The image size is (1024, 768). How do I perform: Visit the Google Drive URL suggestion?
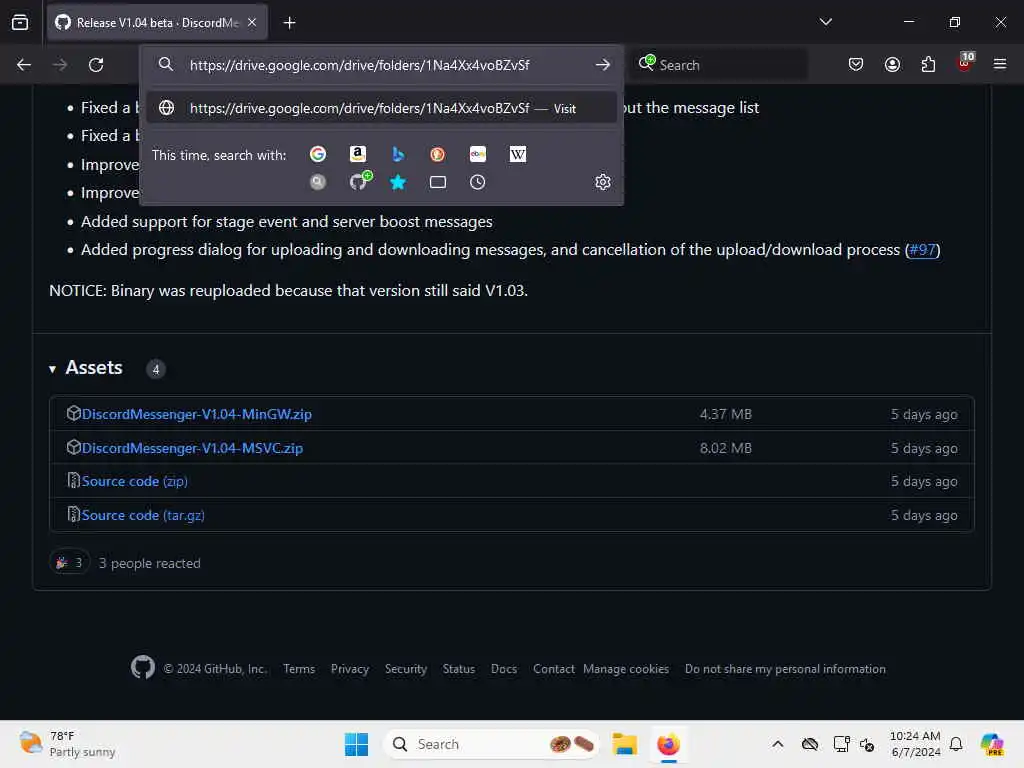tap(382, 108)
